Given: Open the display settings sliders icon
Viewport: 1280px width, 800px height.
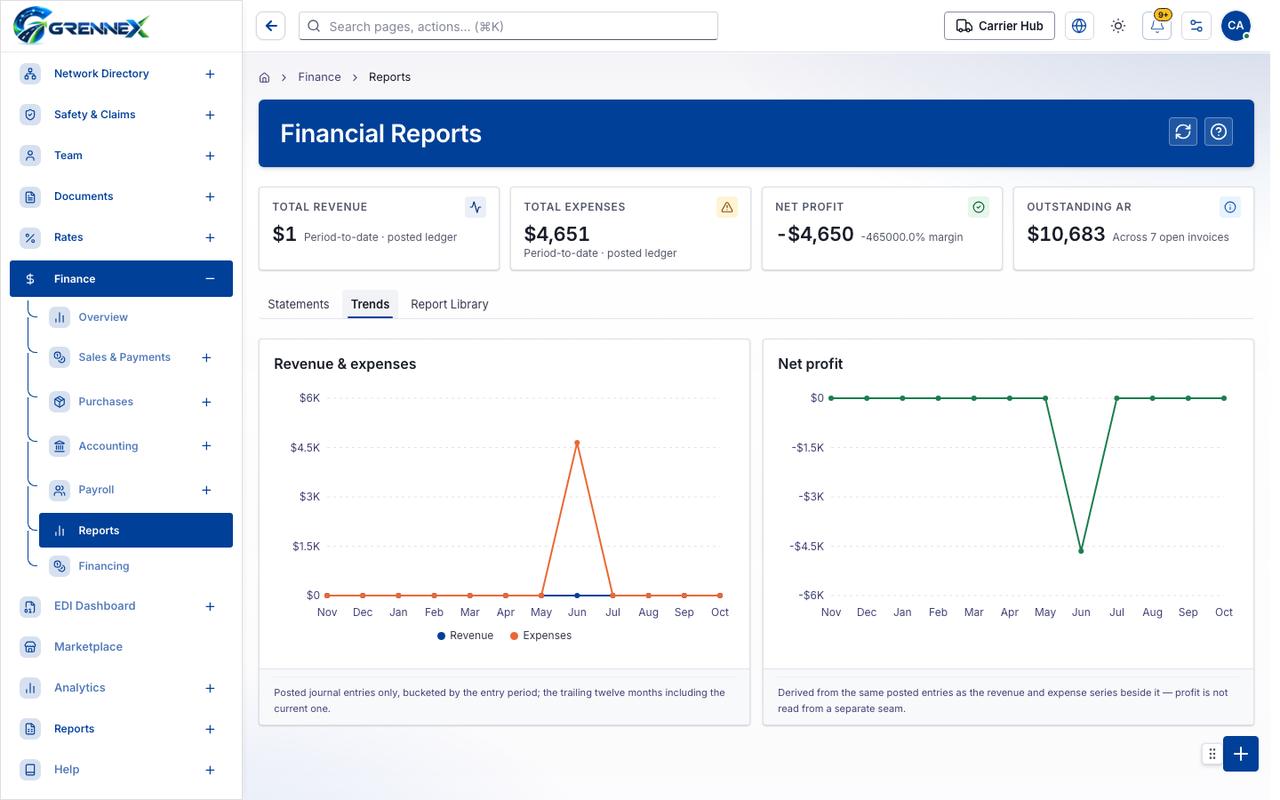Looking at the screenshot, I should tap(1196, 26).
